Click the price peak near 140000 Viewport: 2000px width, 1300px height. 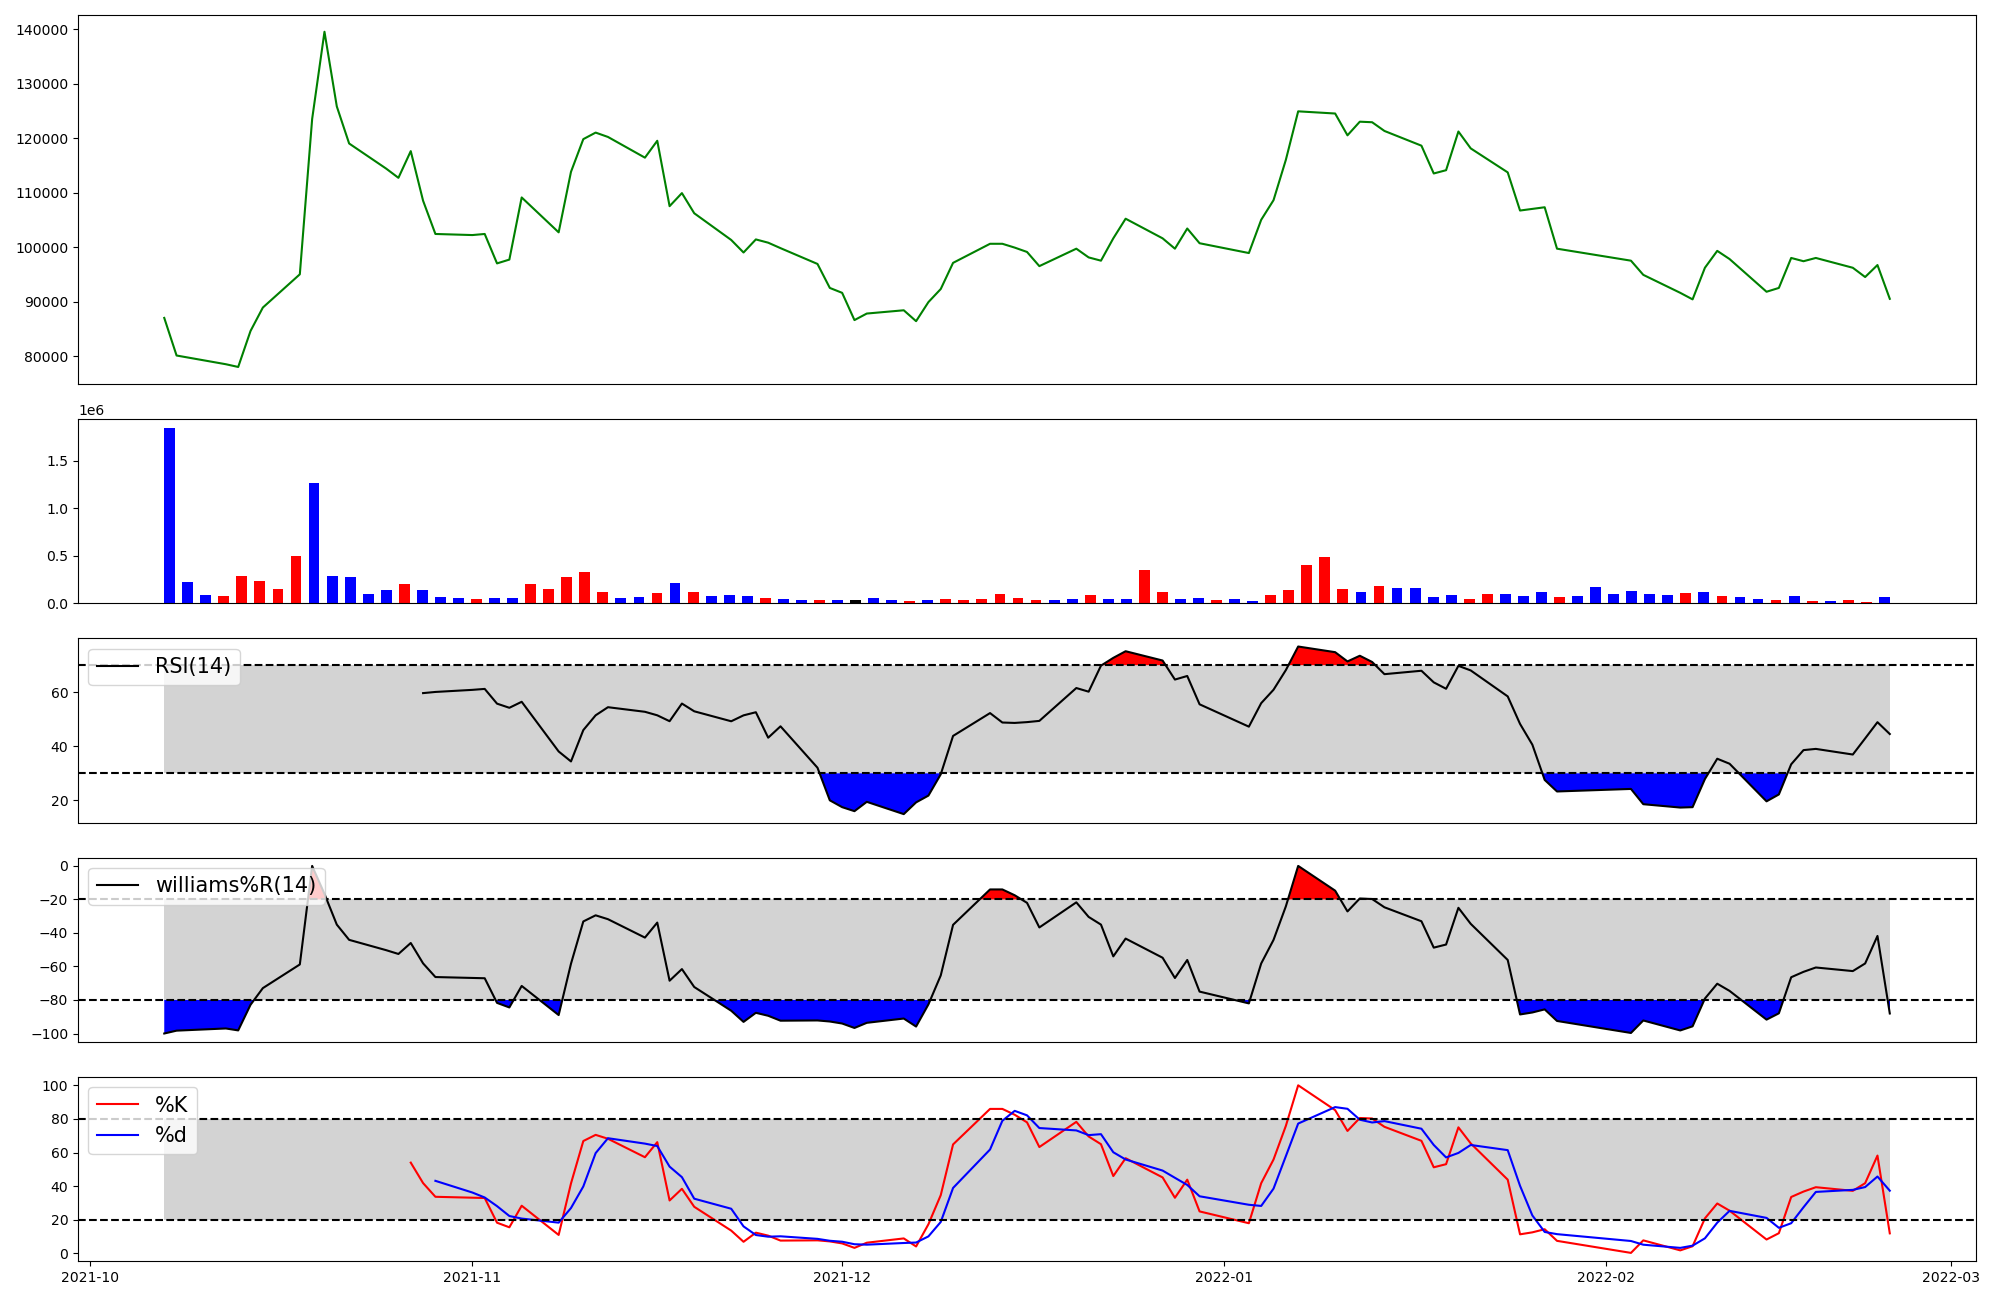tap(324, 34)
